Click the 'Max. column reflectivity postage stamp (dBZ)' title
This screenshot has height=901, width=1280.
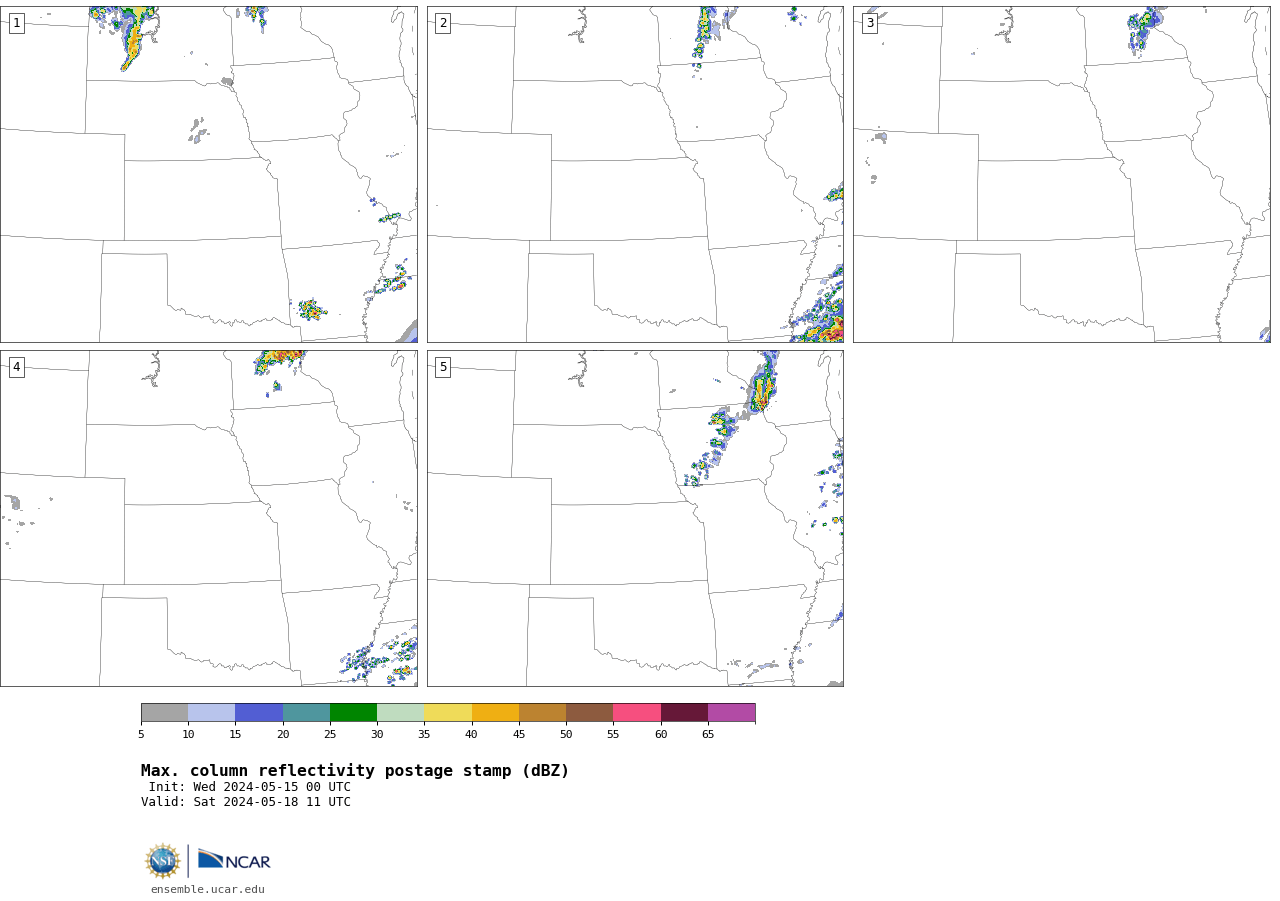click(355, 771)
